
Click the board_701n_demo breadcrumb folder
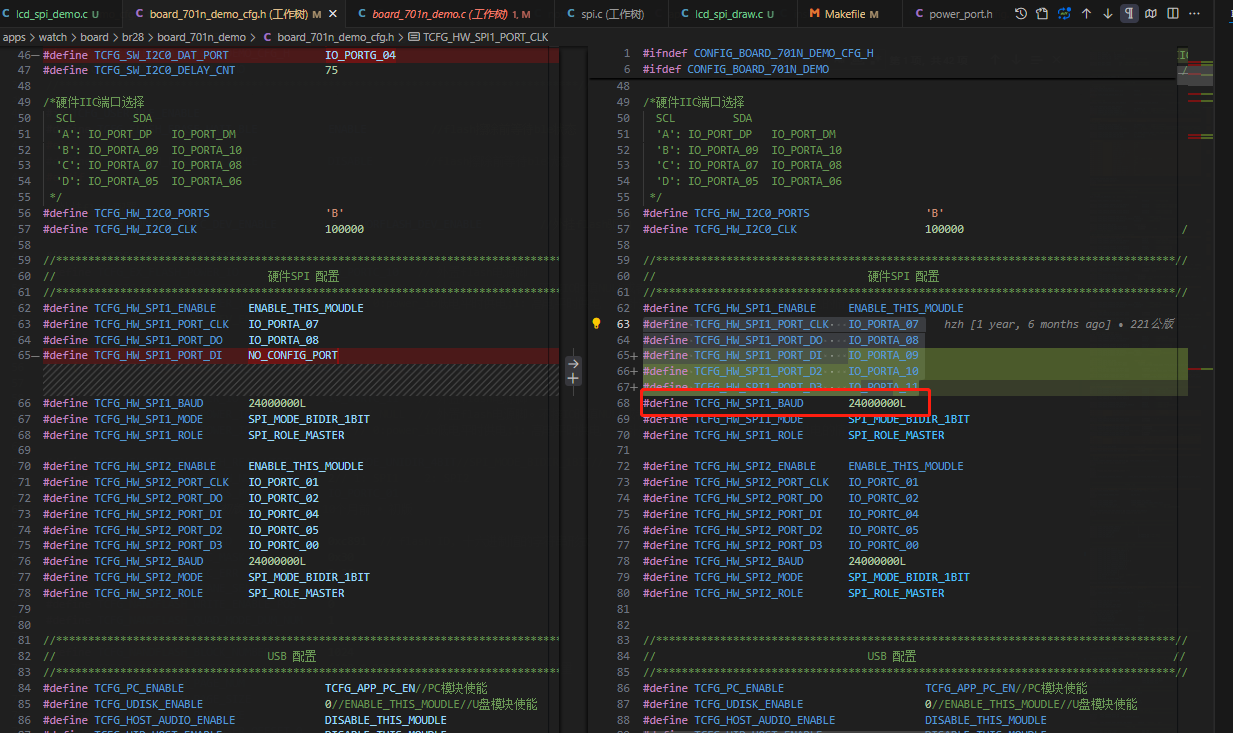(201, 37)
